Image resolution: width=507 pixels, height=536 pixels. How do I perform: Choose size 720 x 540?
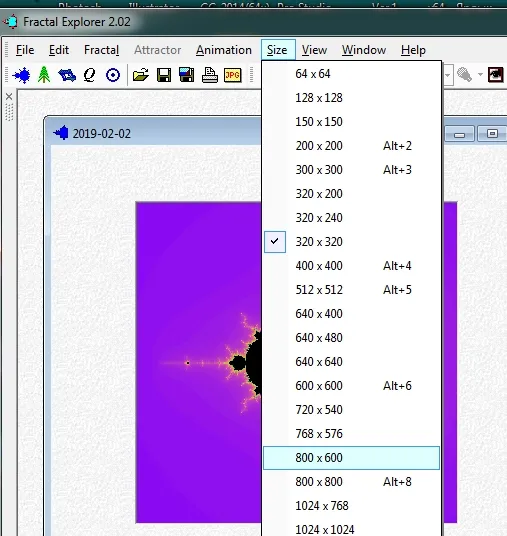coord(351,410)
